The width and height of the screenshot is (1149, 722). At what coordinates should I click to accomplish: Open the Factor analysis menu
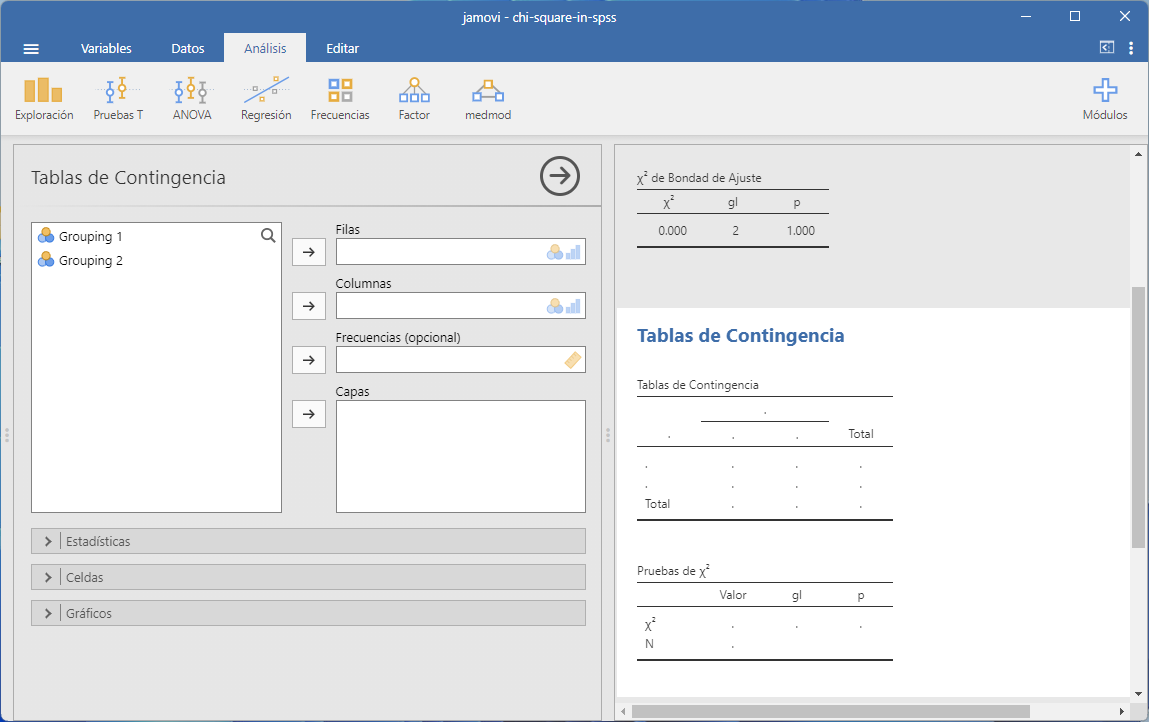click(x=414, y=99)
